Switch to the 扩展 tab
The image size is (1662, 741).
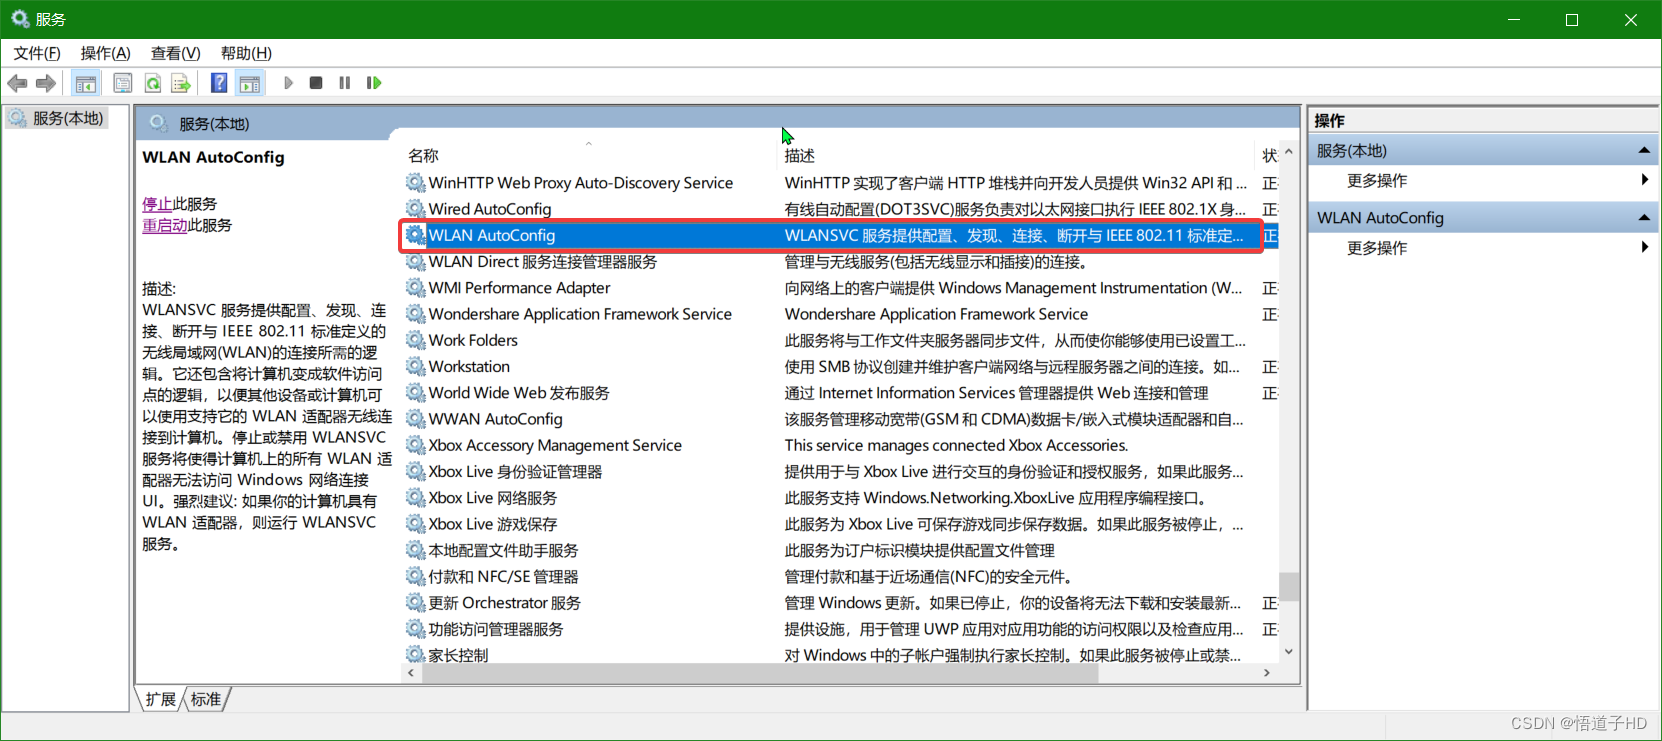coord(160,699)
